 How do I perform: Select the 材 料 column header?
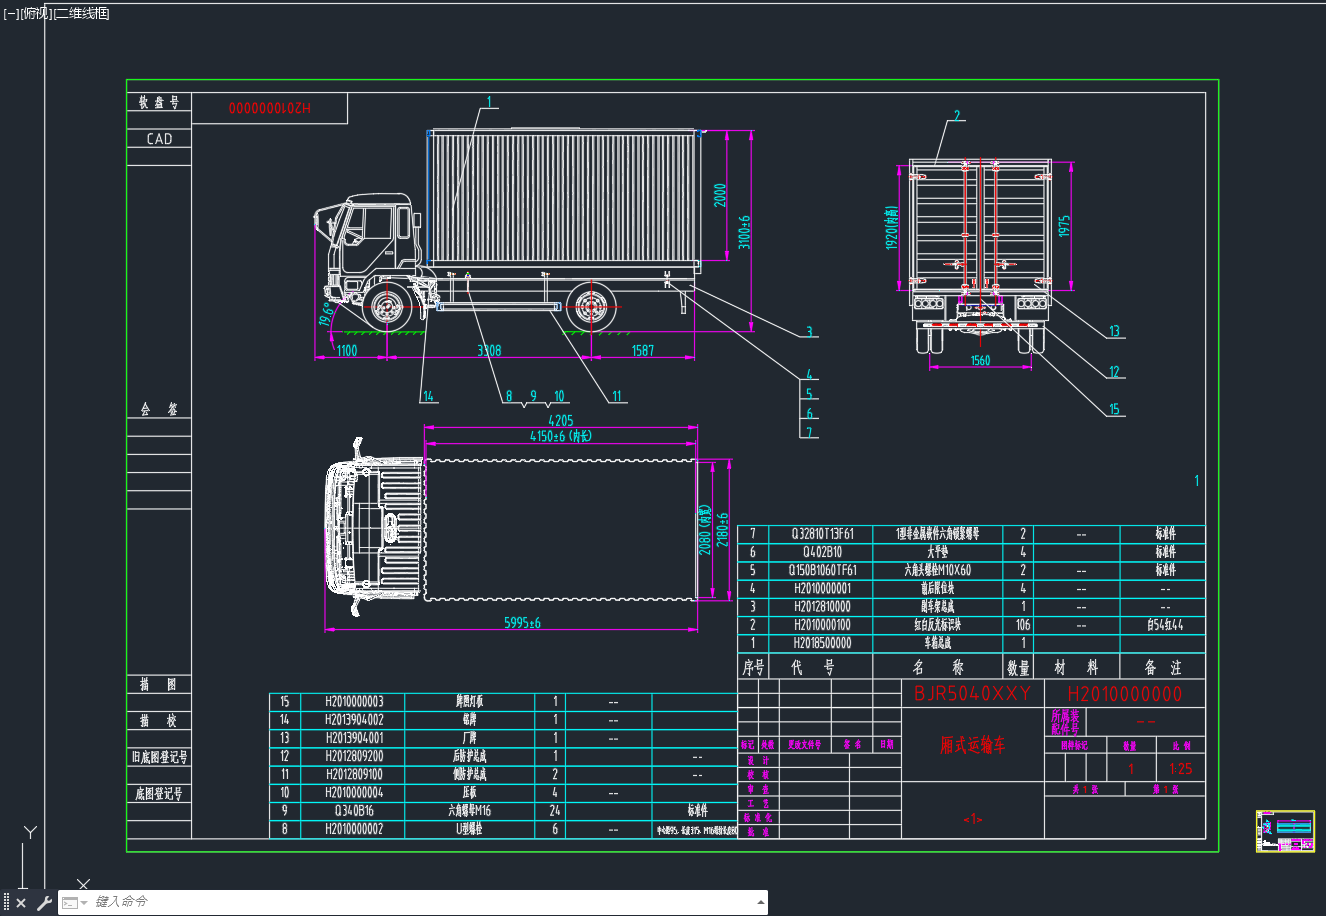[1076, 667]
